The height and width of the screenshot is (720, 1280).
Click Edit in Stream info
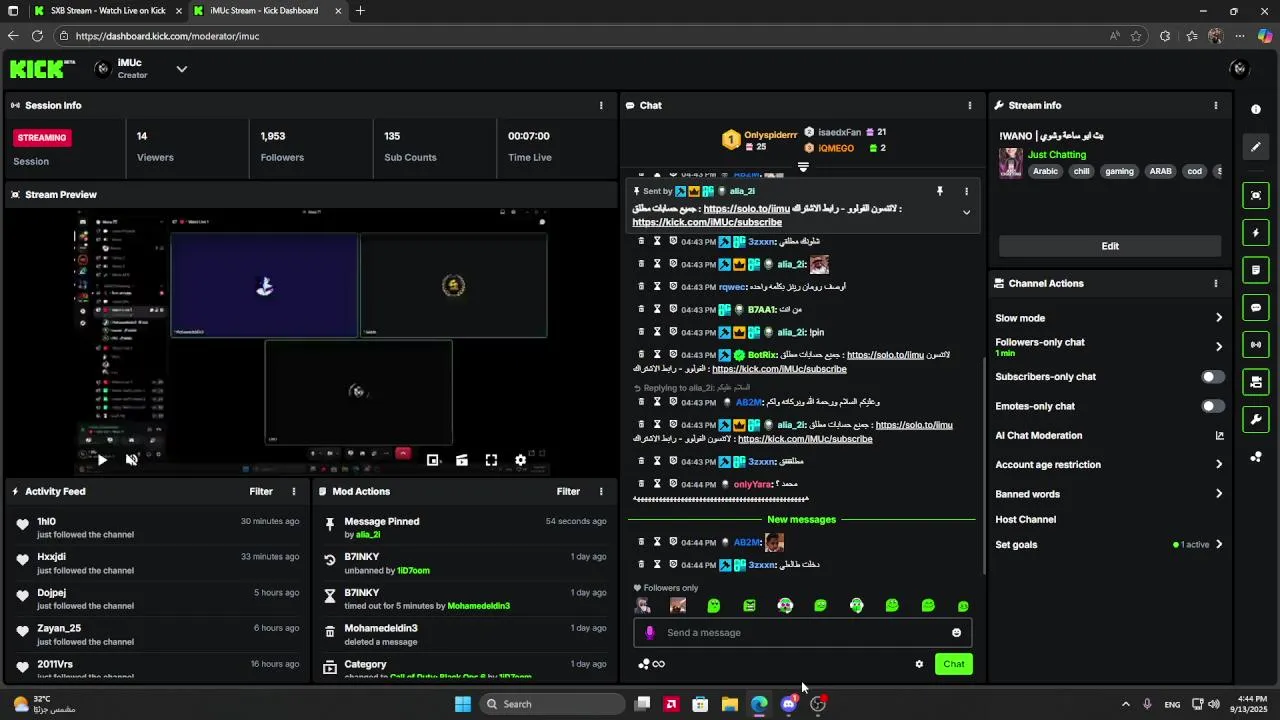tap(1110, 246)
